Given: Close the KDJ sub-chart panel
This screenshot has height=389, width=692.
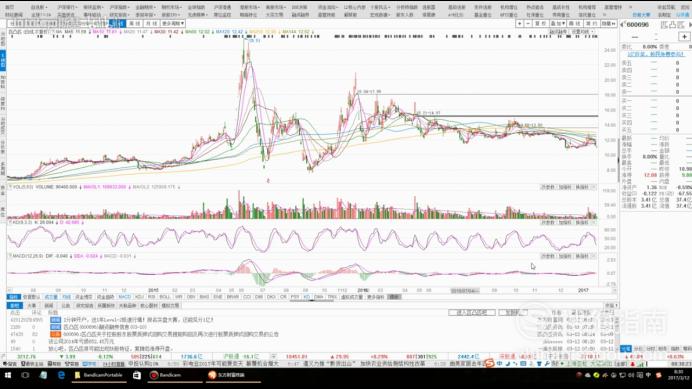Looking at the screenshot, I should (594, 223).
